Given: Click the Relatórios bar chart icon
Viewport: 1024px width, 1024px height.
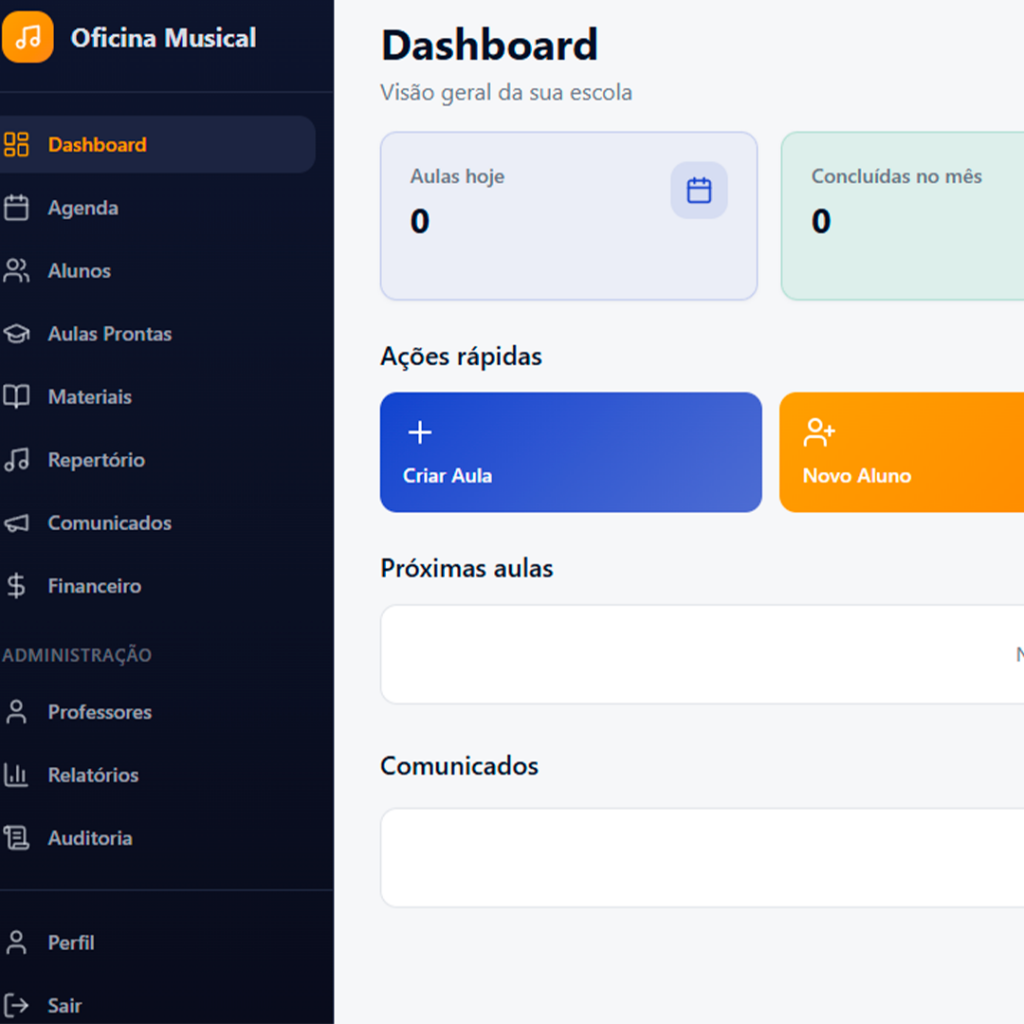Looking at the screenshot, I should pyautogui.click(x=16, y=775).
